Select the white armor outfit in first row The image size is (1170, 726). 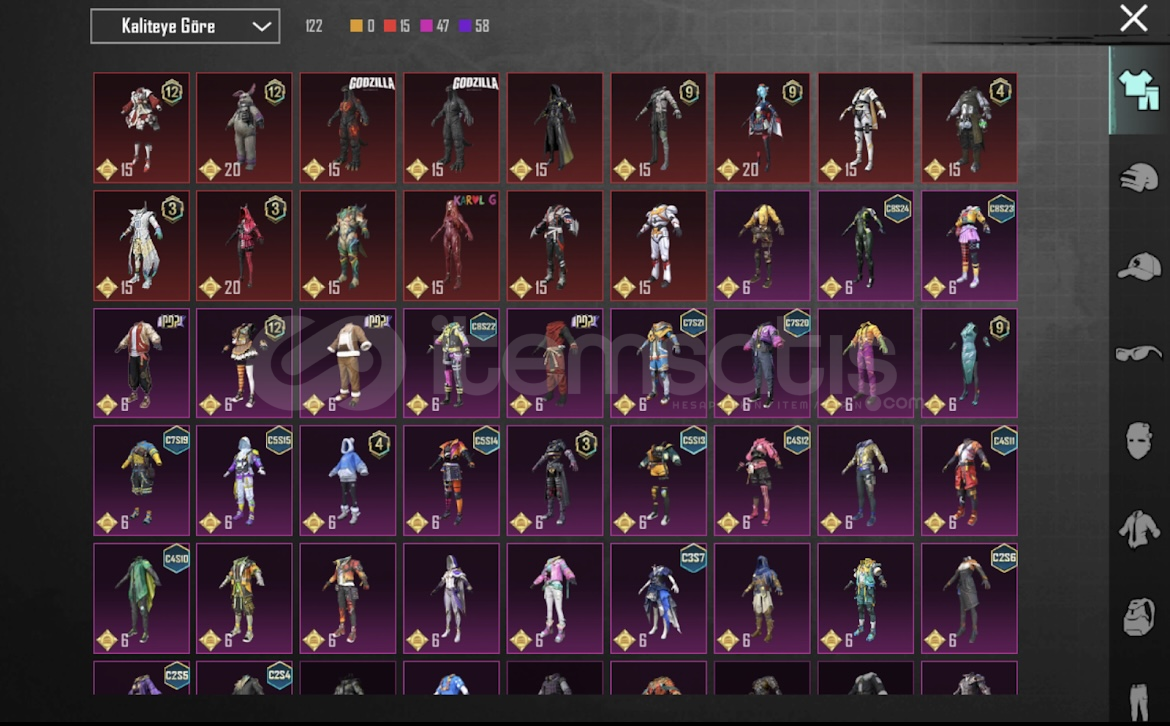pyautogui.click(x=866, y=128)
